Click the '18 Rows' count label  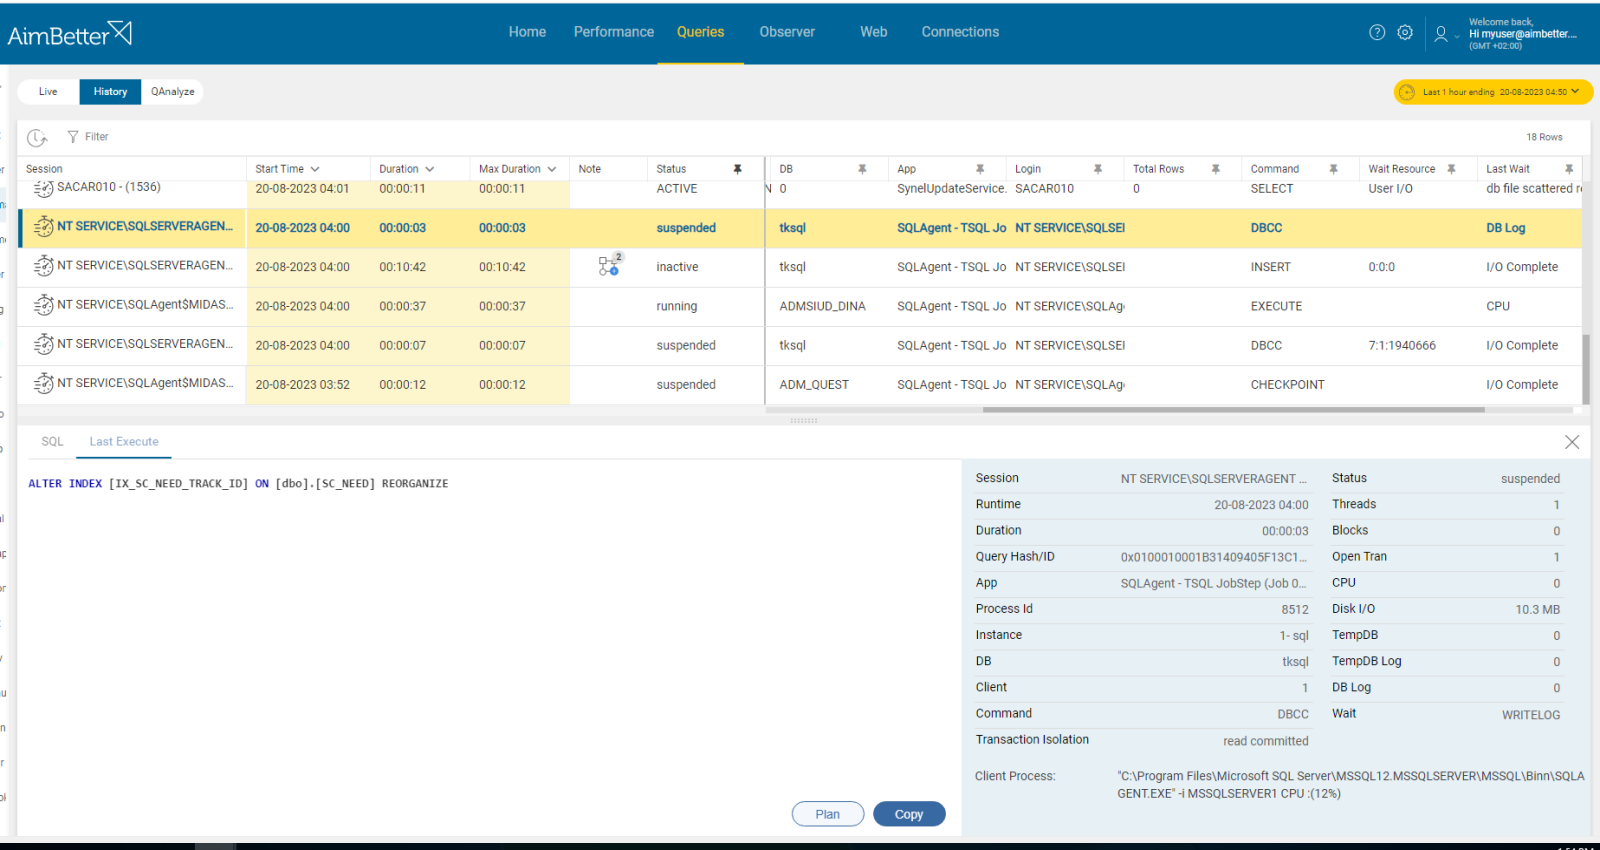click(x=1544, y=137)
